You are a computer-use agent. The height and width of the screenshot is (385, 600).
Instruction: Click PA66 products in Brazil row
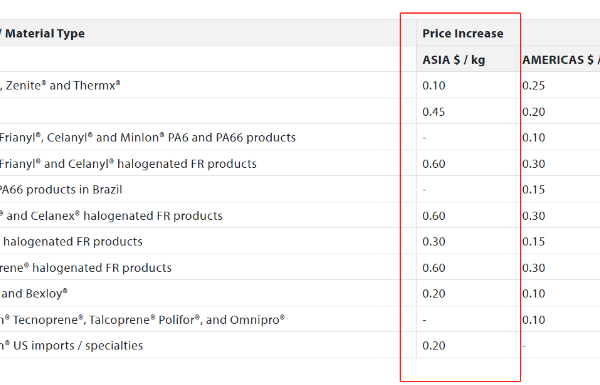pos(61,190)
